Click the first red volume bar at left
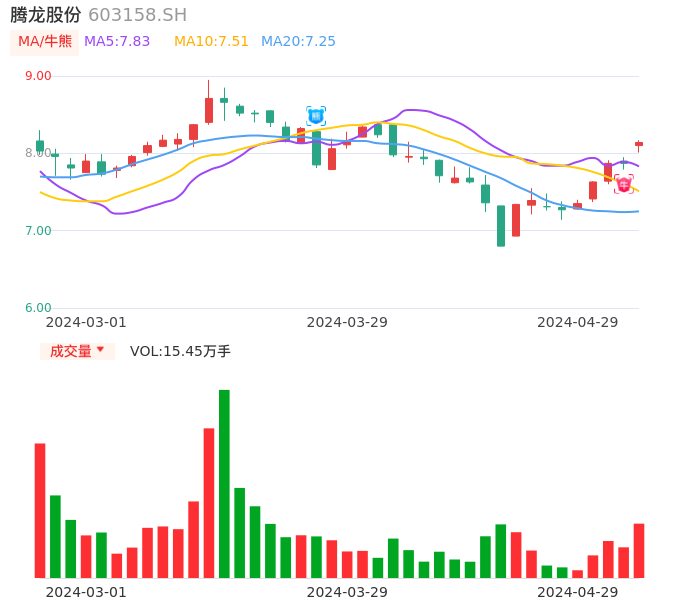Viewport: 686px width, 606px height. pyautogui.click(x=40, y=510)
